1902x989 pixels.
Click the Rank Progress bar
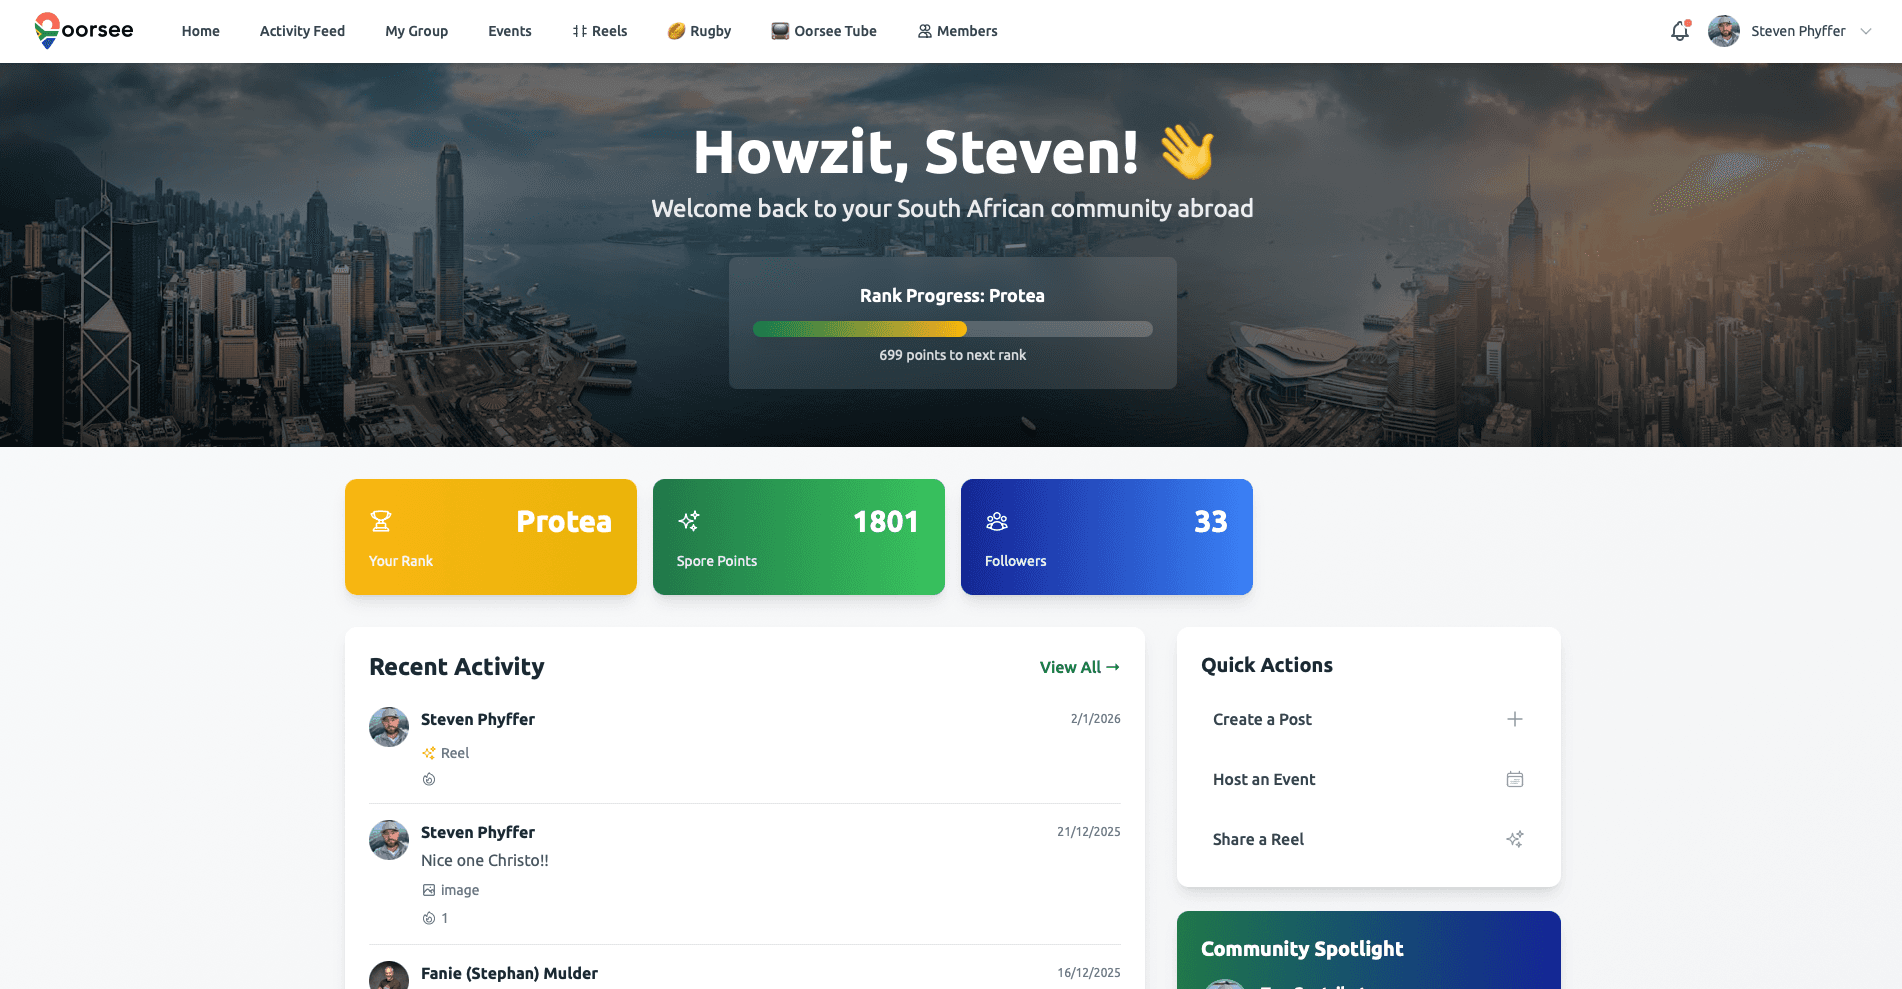953,329
